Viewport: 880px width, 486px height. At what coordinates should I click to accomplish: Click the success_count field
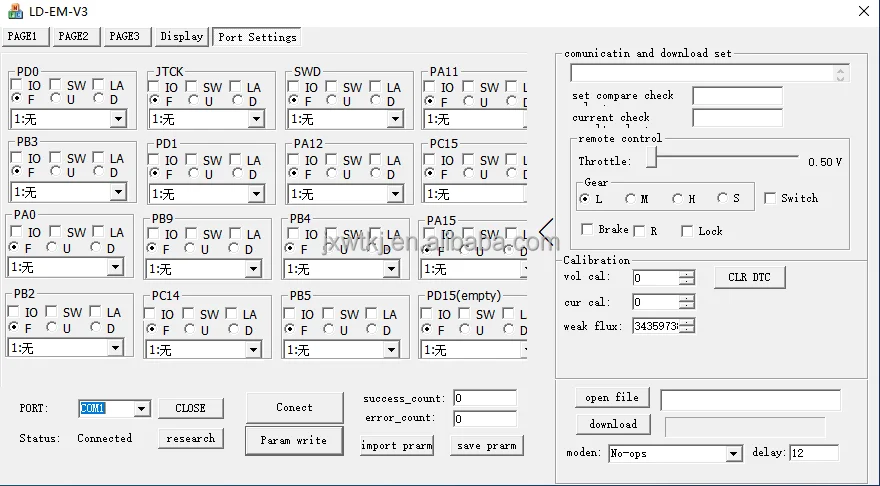coord(485,398)
